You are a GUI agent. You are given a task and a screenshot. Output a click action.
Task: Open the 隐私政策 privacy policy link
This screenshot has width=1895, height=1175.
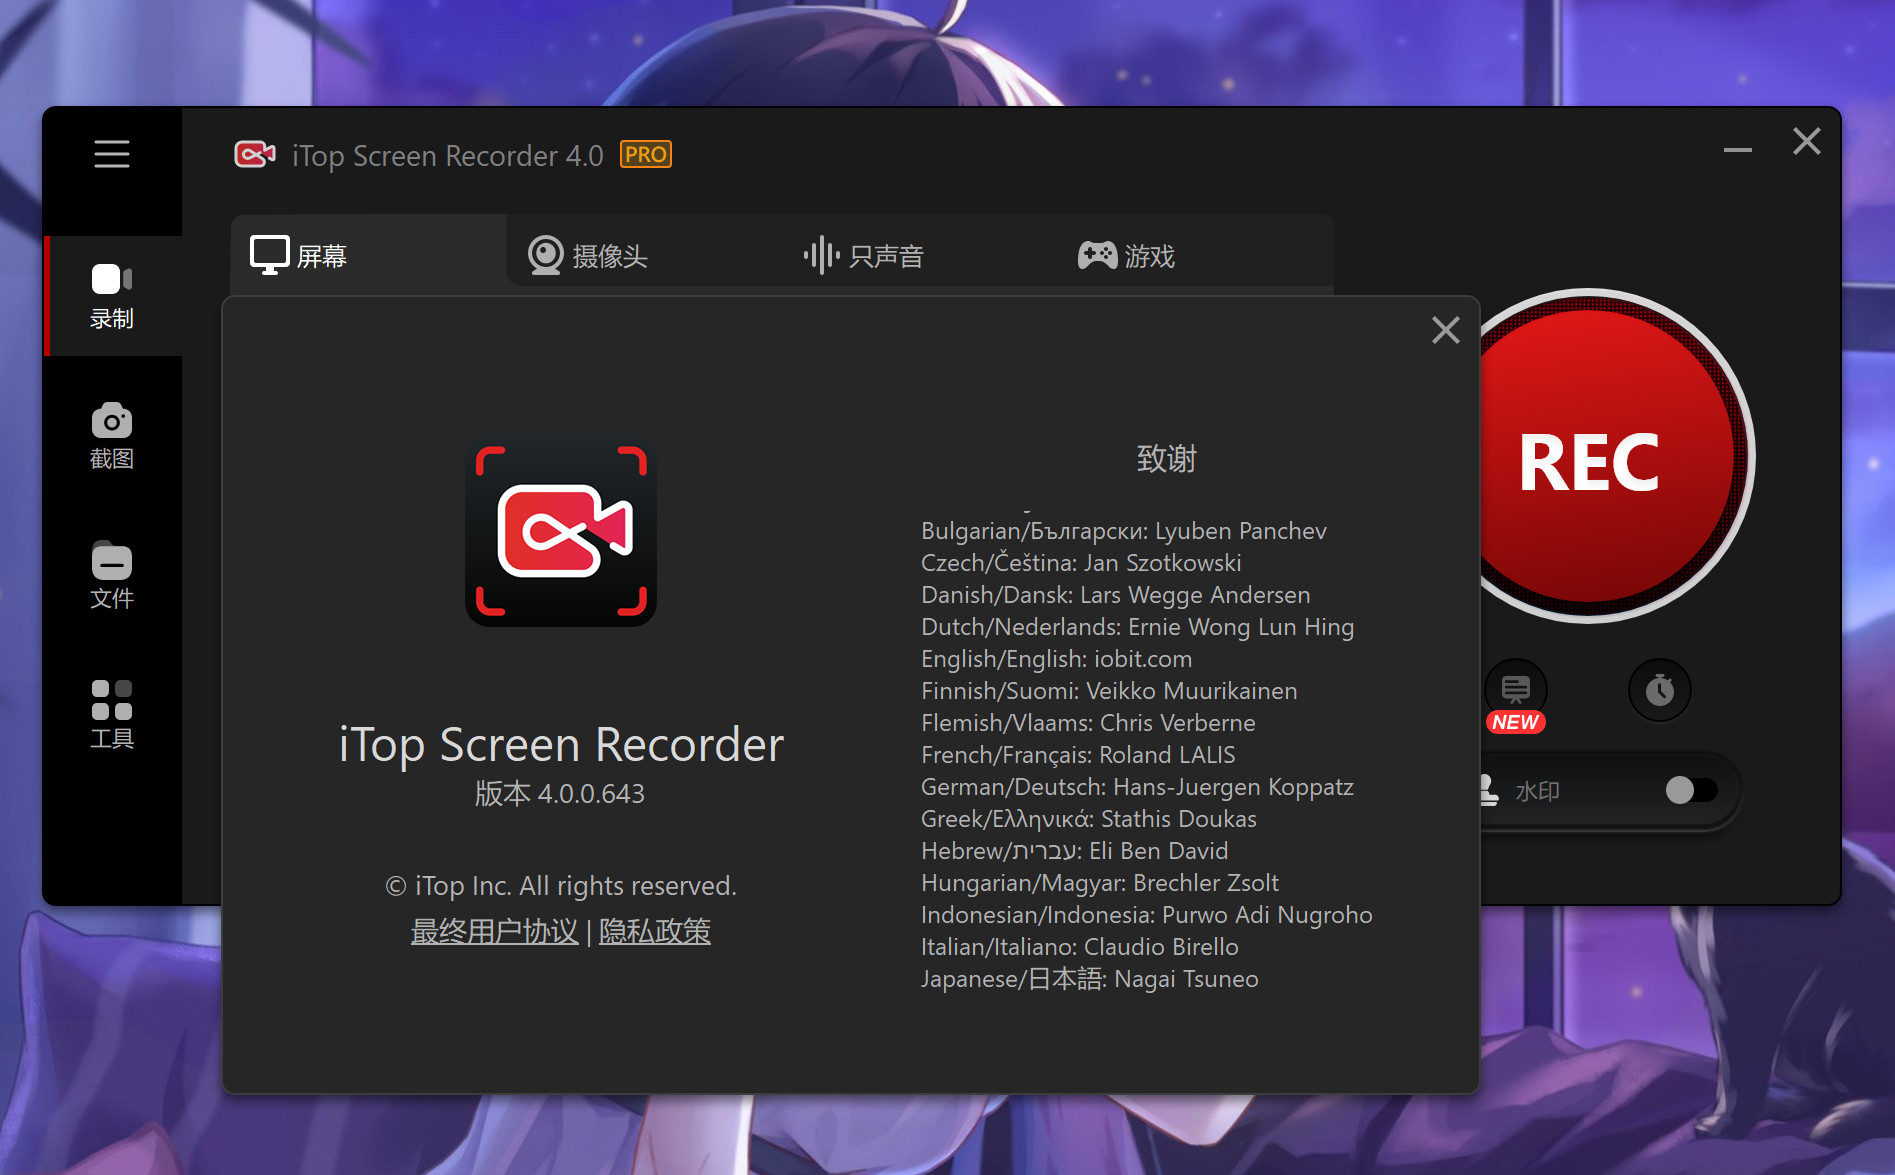pos(655,931)
